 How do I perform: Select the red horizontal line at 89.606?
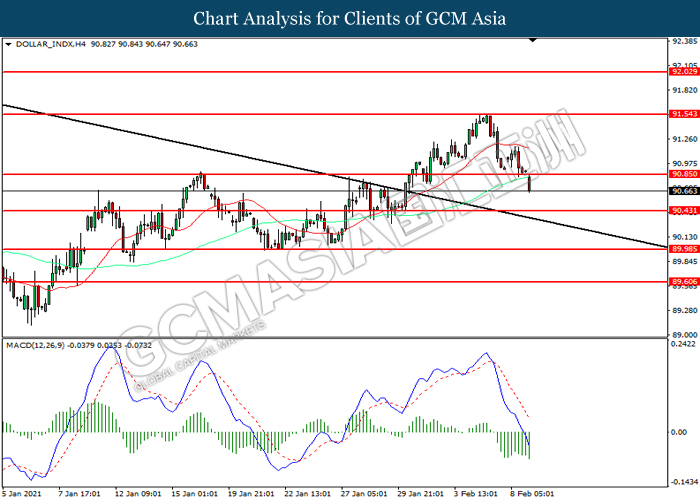(335, 282)
